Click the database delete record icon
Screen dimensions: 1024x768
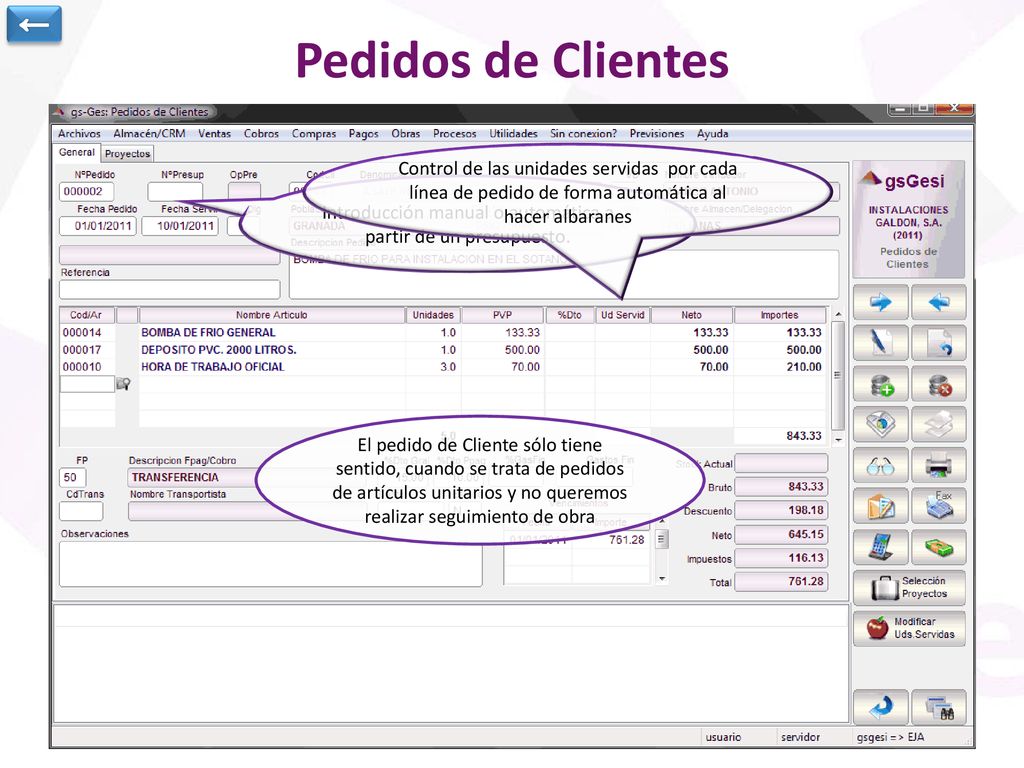pos(938,384)
